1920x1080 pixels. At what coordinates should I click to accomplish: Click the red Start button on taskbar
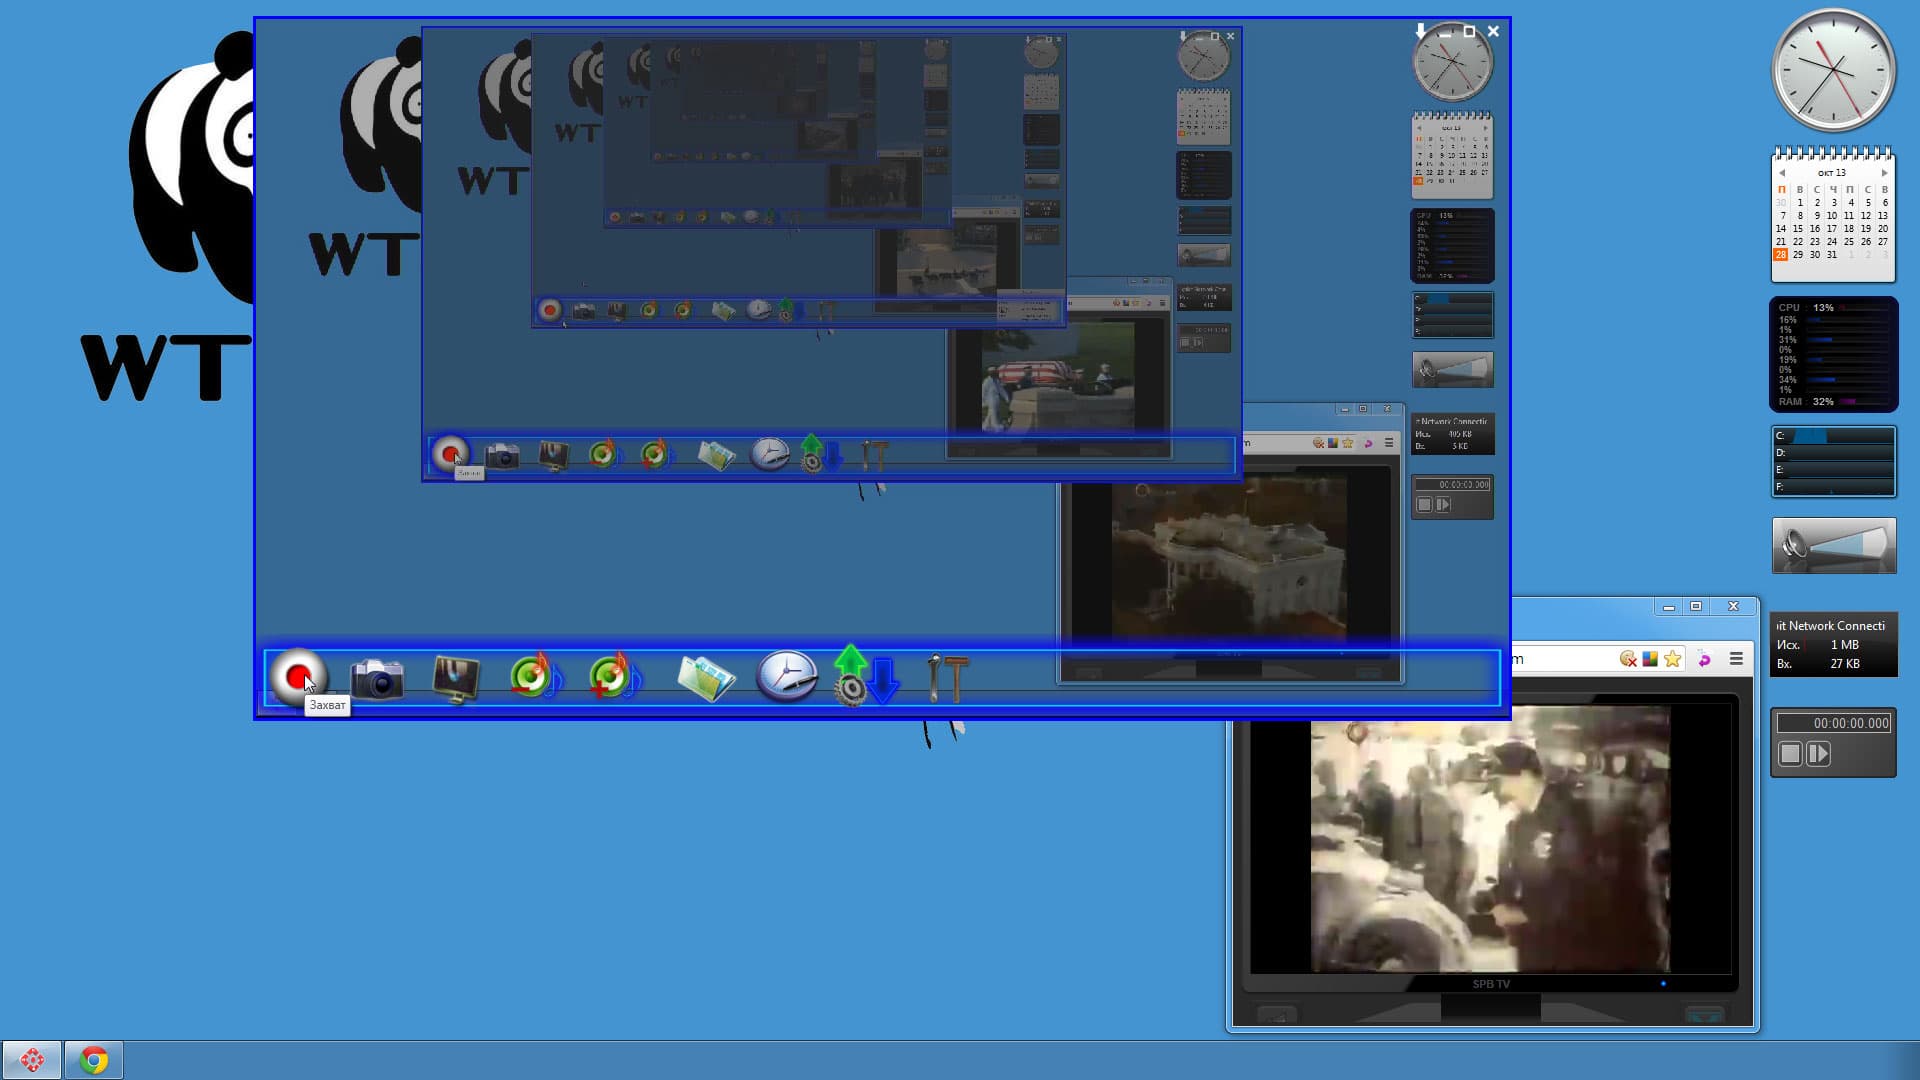coord(31,1060)
